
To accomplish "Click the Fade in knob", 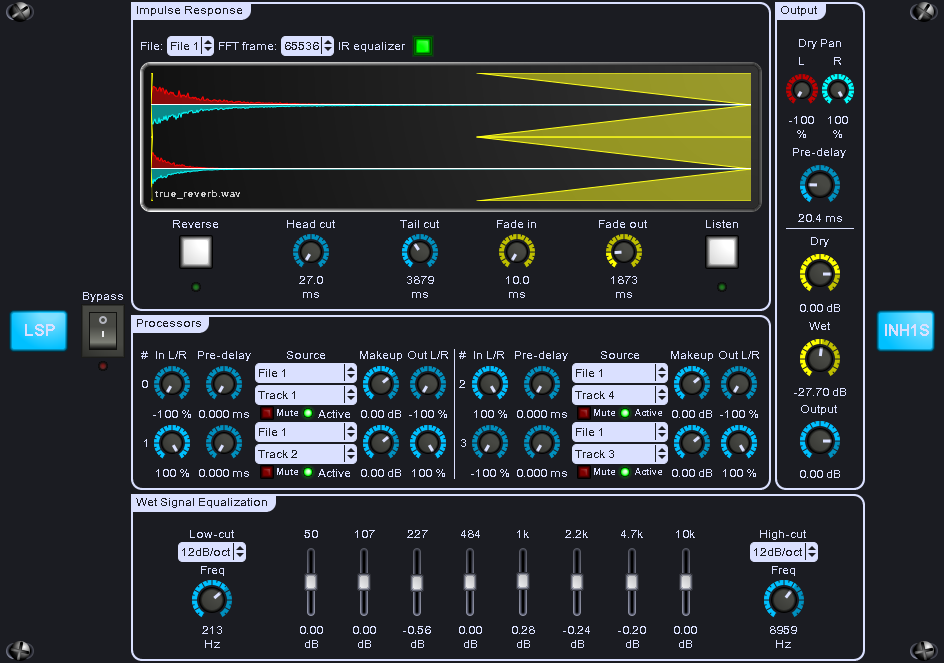I will 516,252.
